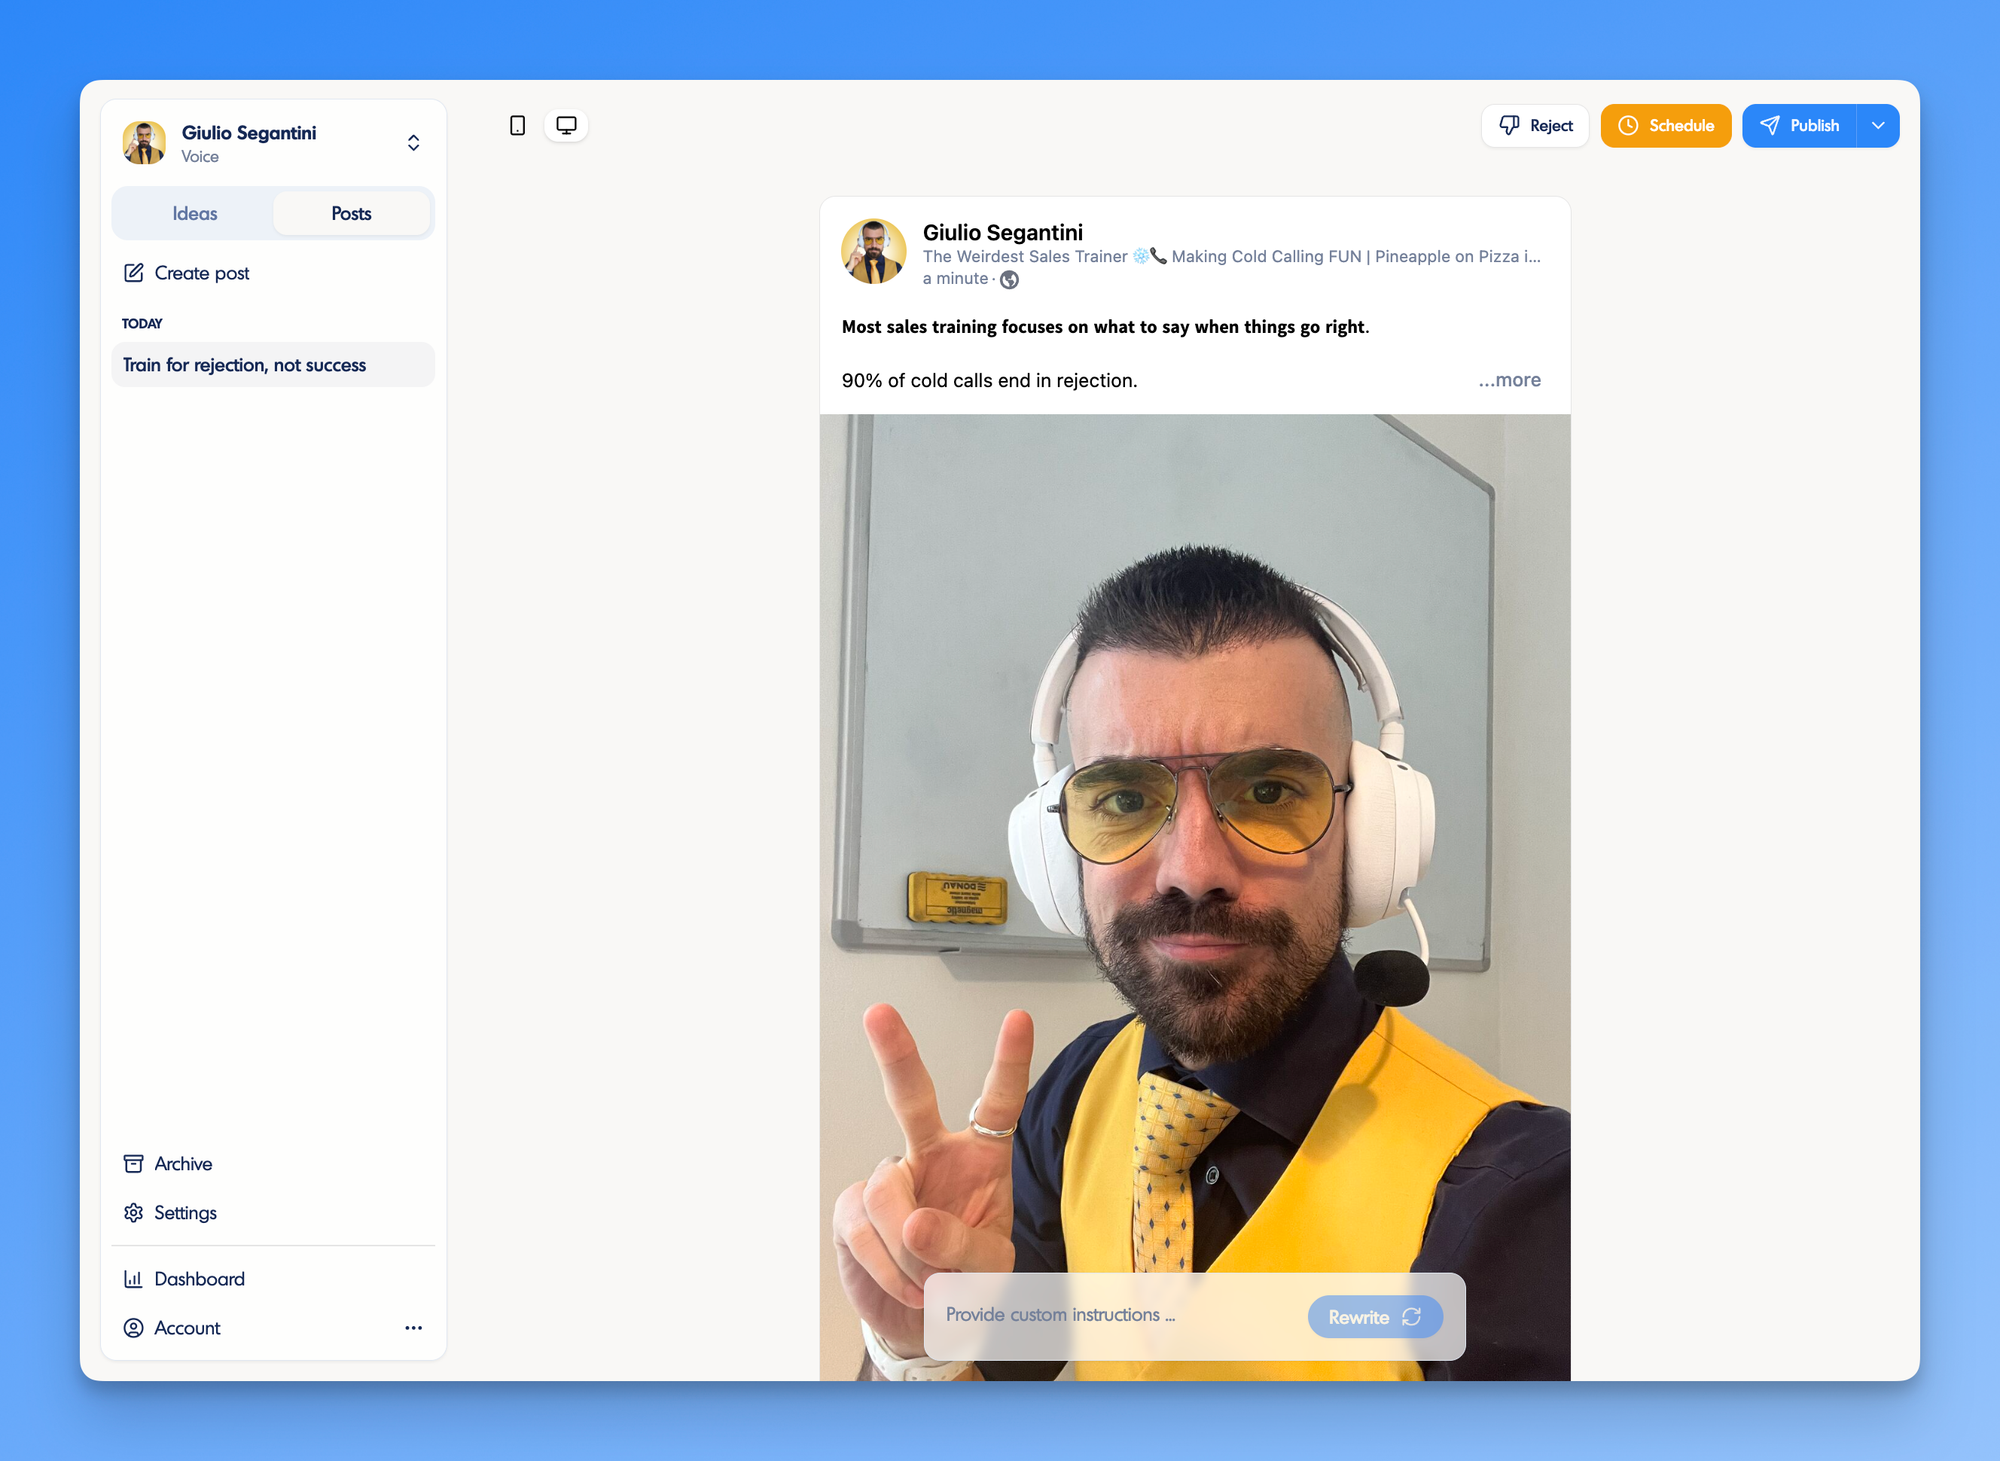This screenshot has width=2000, height=1461.
Task: Publish the post
Action: click(x=1799, y=125)
